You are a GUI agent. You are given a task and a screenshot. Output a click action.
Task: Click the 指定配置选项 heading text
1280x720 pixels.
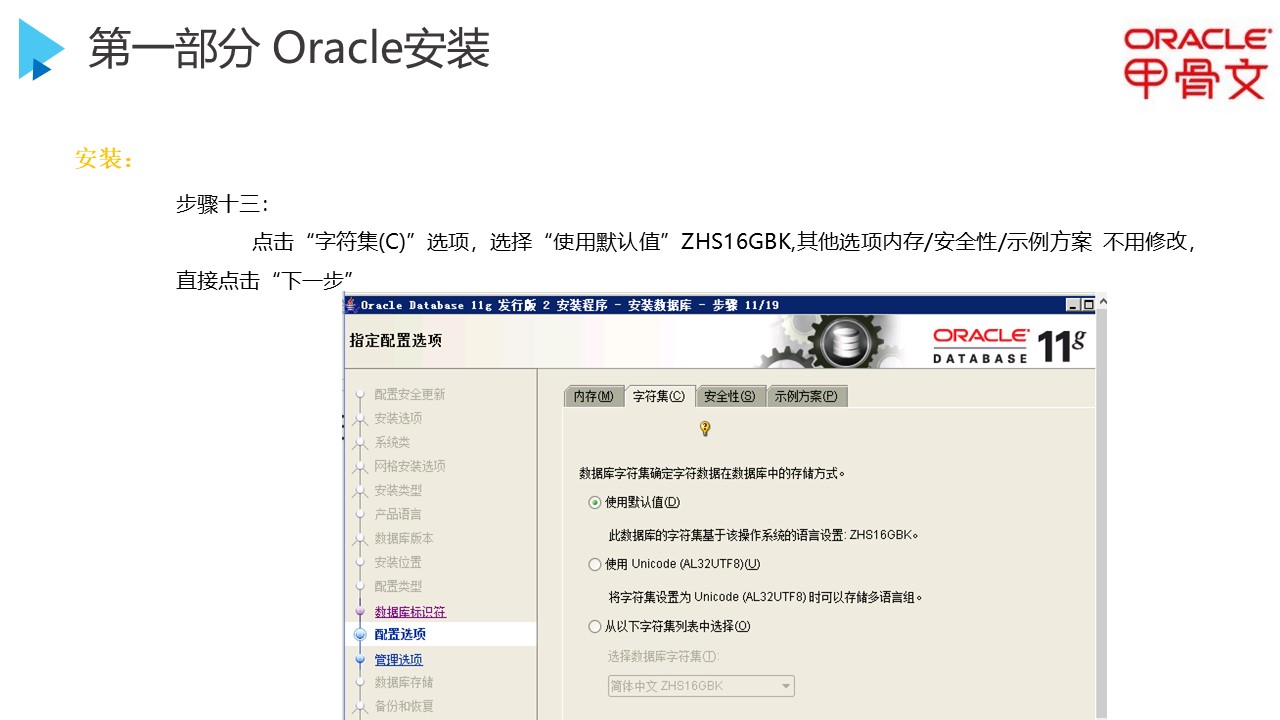[395, 340]
